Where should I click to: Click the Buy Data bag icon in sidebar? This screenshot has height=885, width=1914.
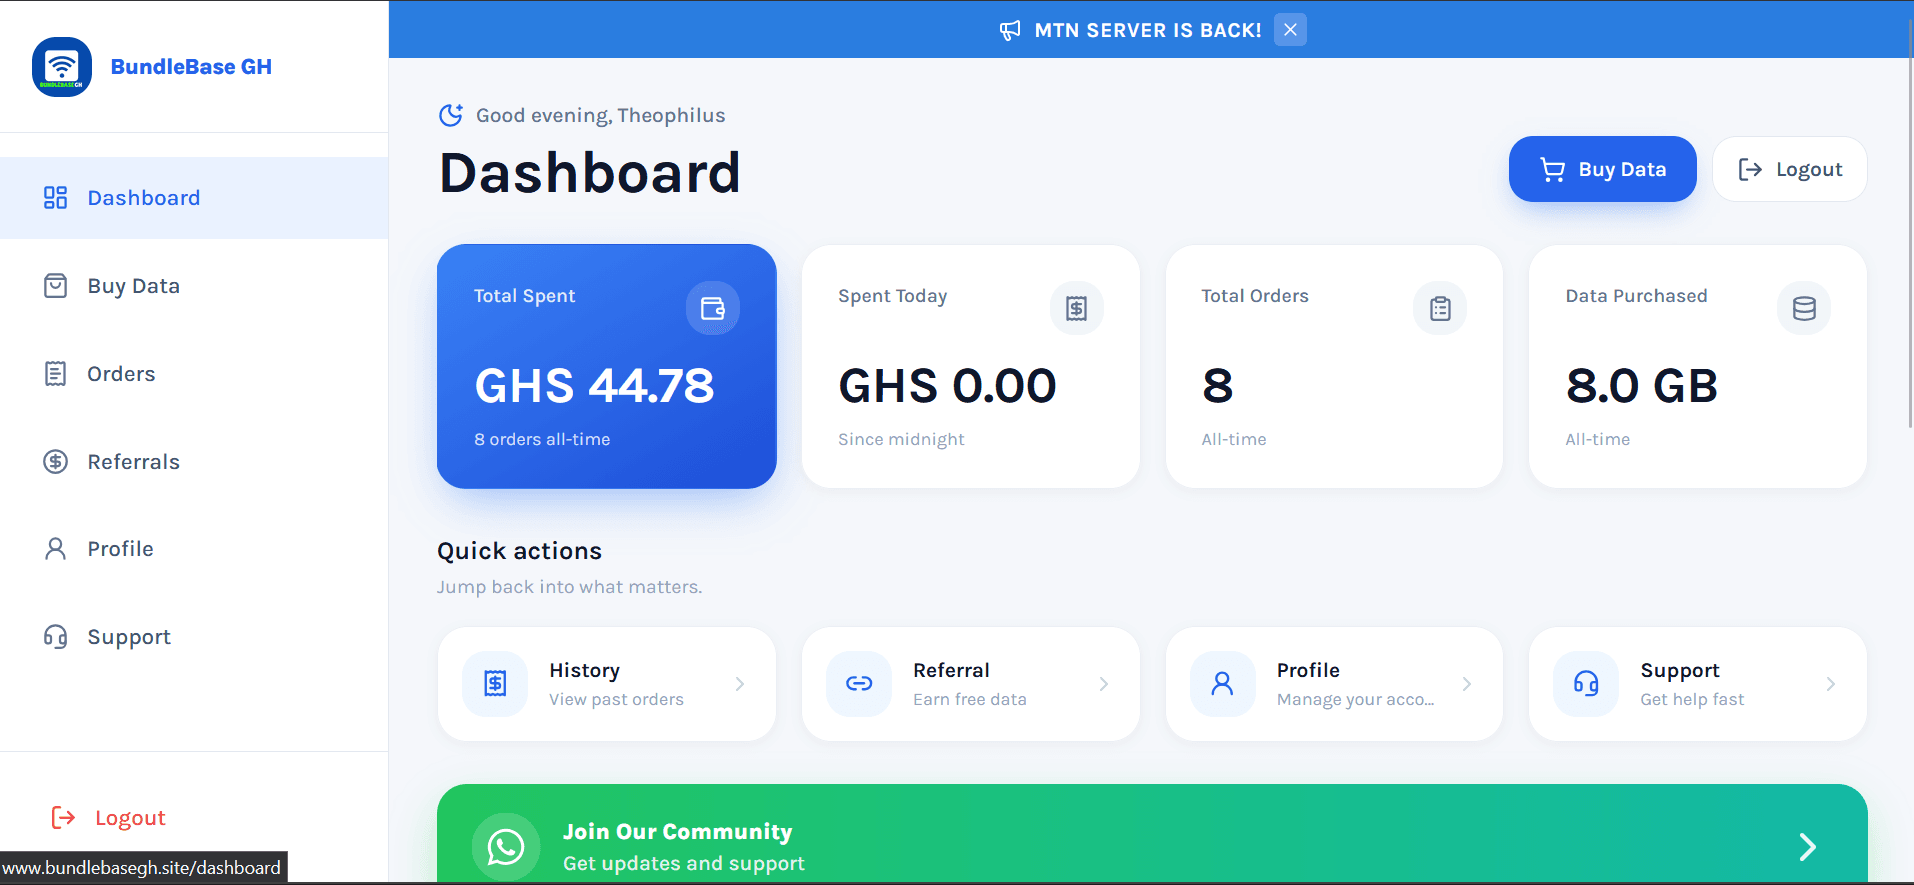coord(55,286)
